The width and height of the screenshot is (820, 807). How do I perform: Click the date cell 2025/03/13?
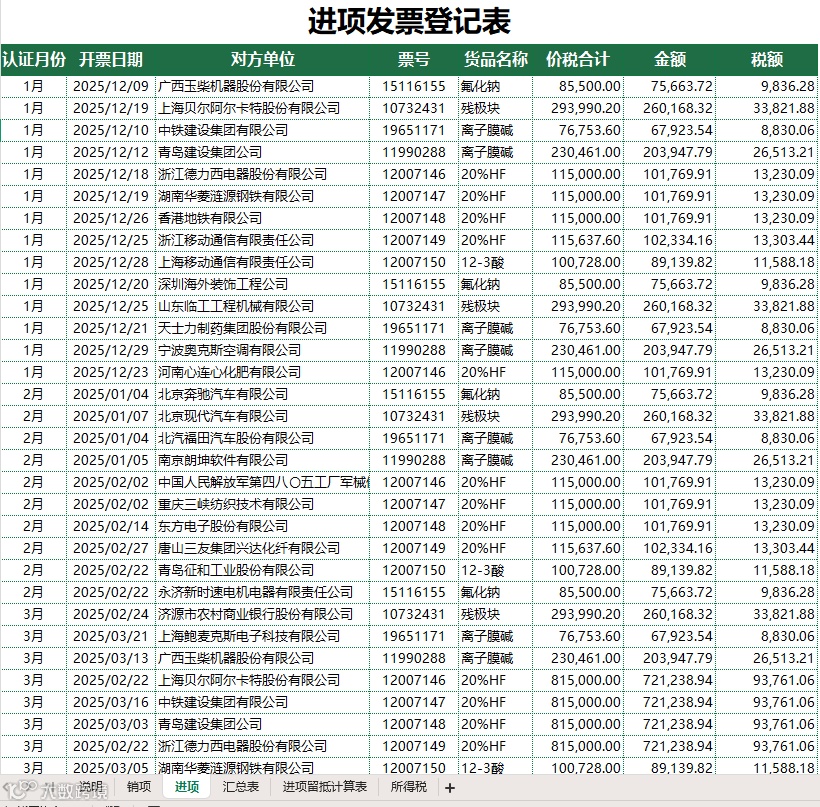[x=111, y=658]
